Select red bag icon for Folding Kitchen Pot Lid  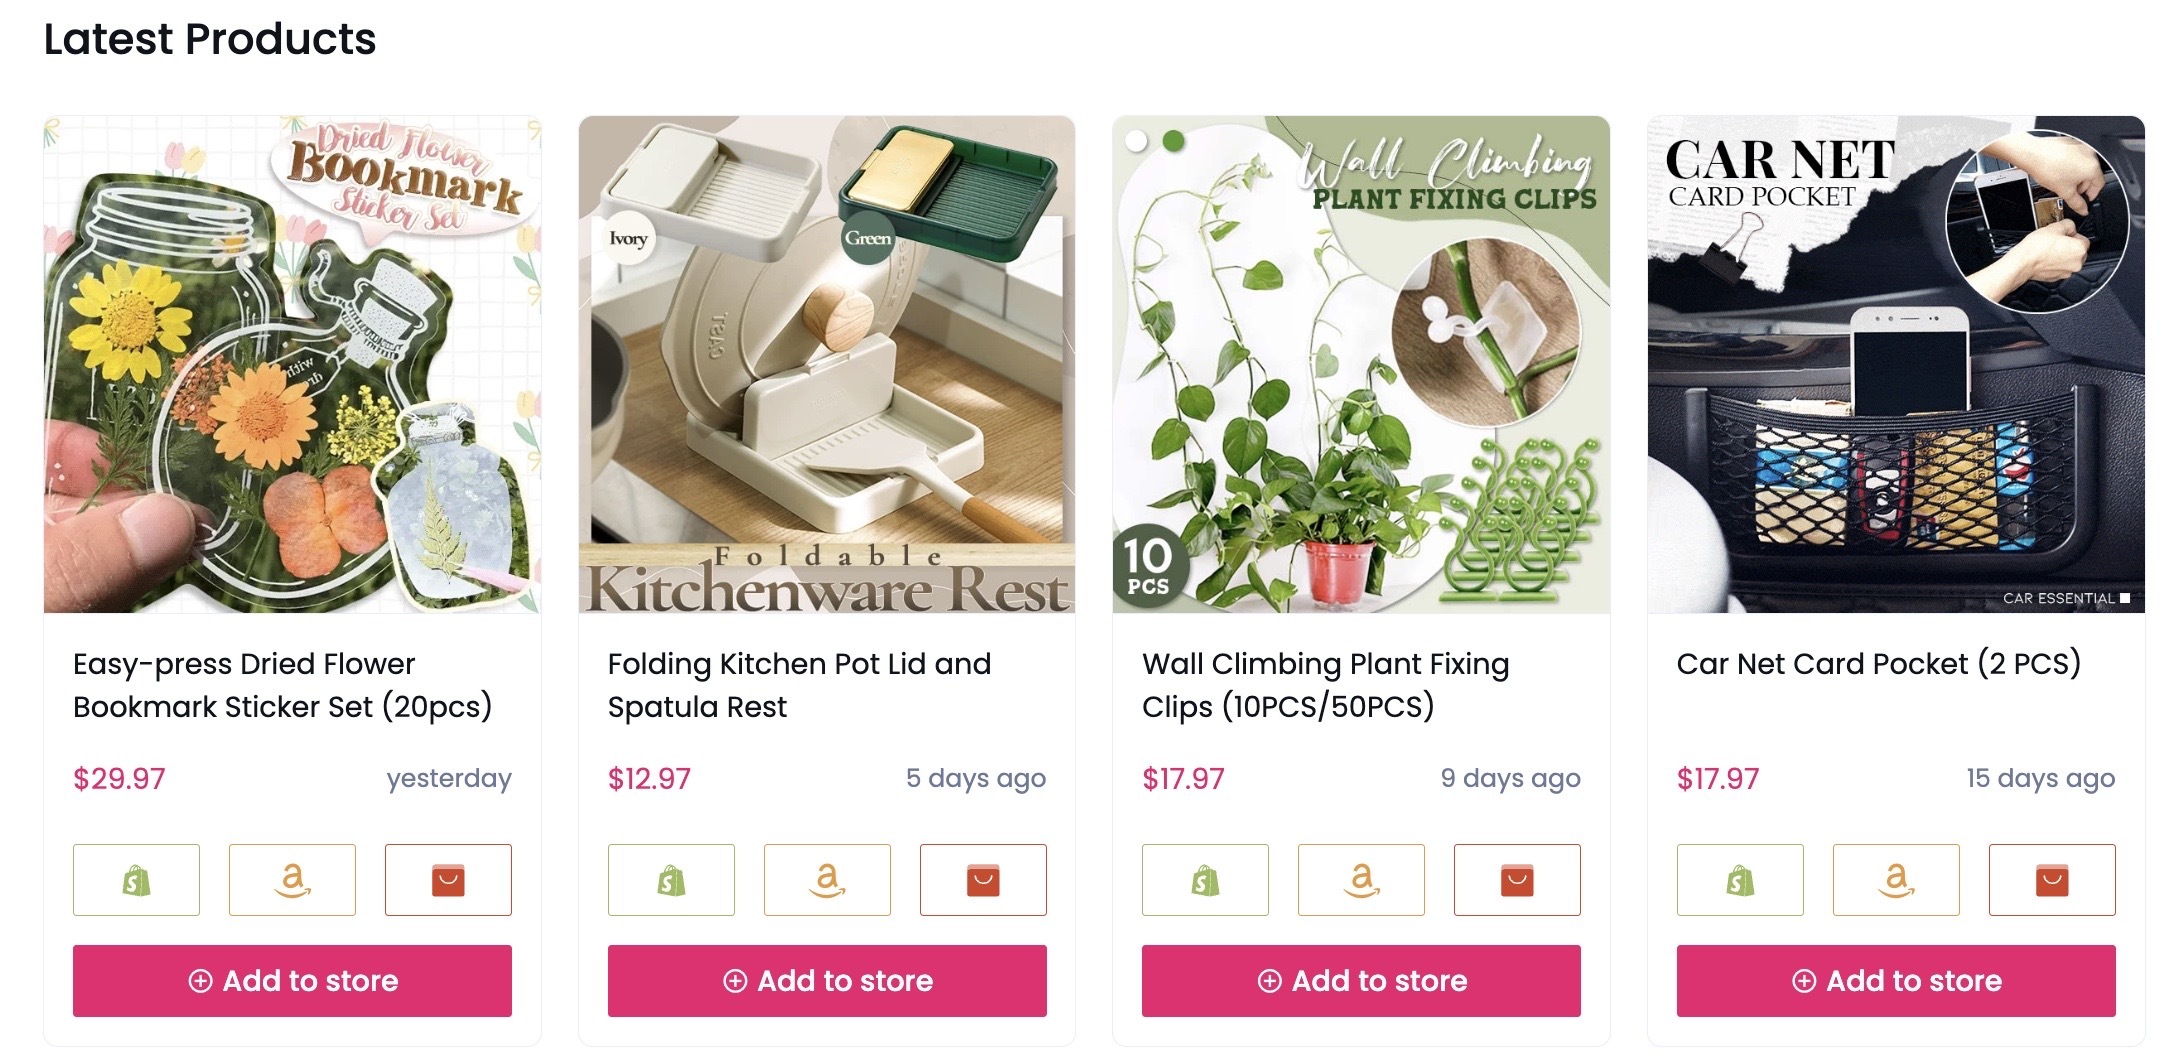click(x=983, y=880)
